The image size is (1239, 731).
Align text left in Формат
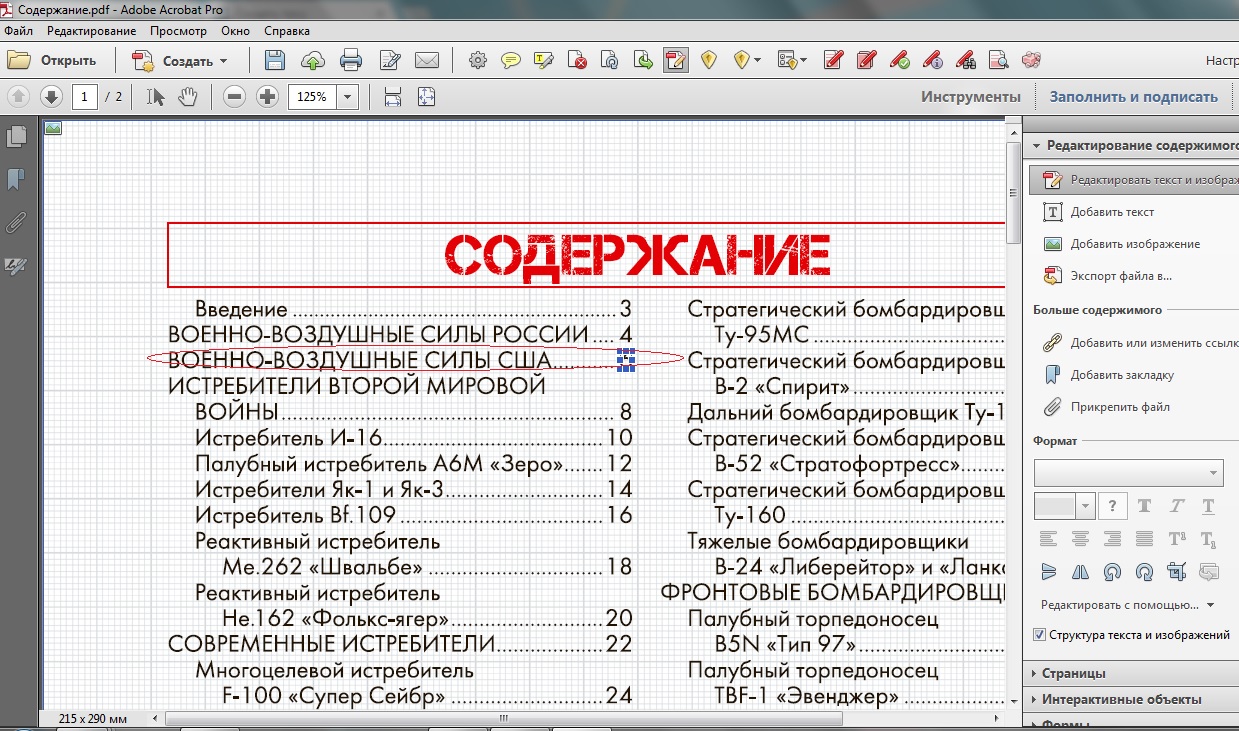pyautogui.click(x=1048, y=539)
